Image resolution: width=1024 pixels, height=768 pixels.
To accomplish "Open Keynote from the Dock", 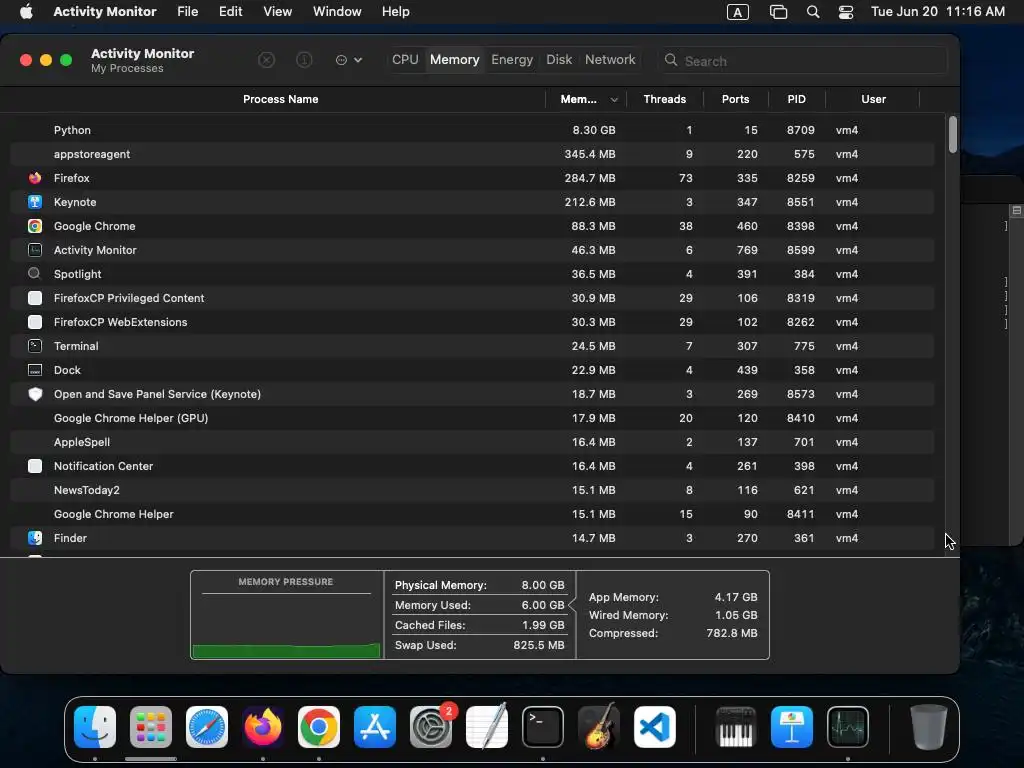I will [792, 727].
